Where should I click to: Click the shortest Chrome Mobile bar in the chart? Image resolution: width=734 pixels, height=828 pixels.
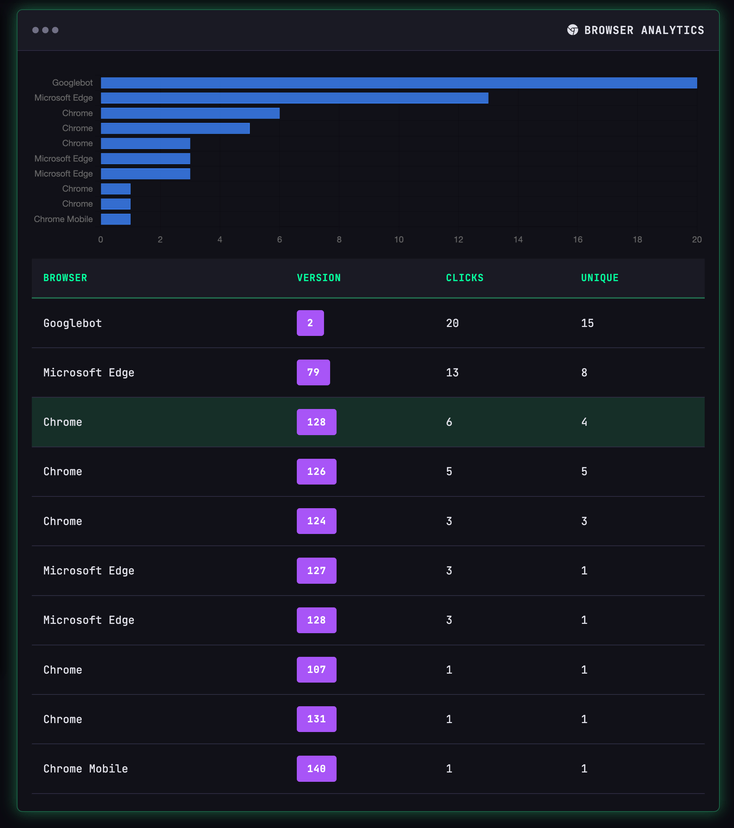coord(114,219)
